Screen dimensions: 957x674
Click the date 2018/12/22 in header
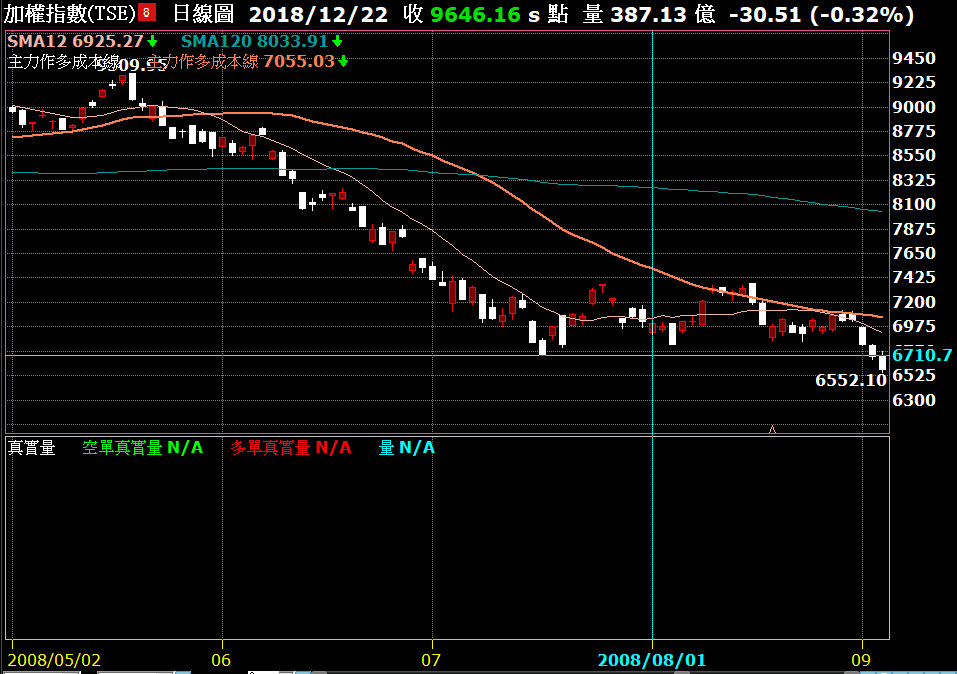(318, 15)
